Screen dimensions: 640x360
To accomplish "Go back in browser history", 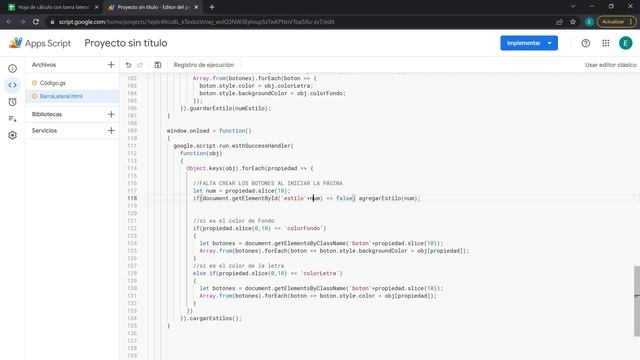I will [9, 22].
